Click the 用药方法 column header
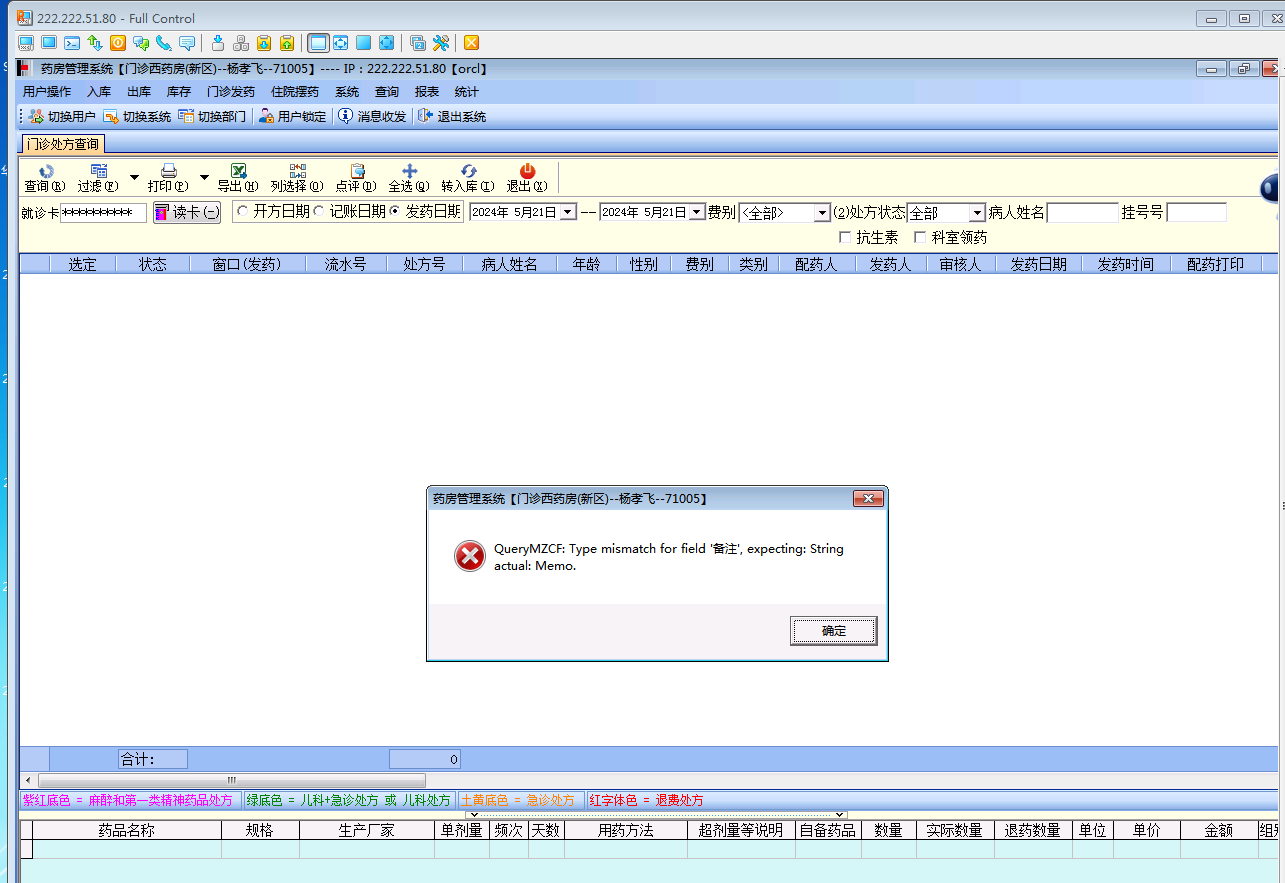This screenshot has width=1285, height=883. coord(626,830)
